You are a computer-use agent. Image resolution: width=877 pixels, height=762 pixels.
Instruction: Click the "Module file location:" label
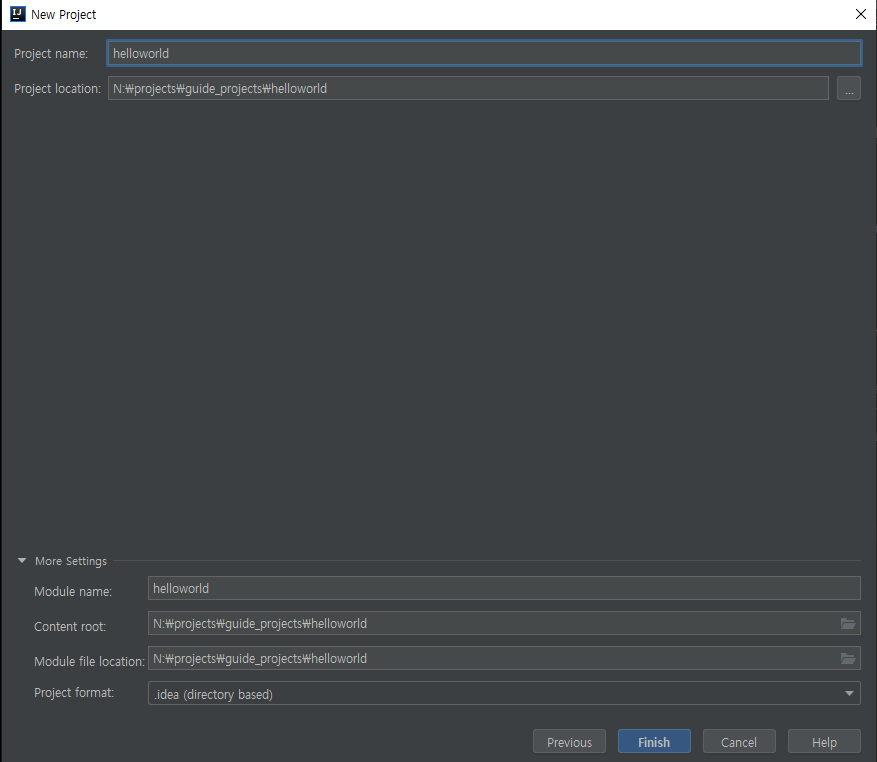(89, 661)
